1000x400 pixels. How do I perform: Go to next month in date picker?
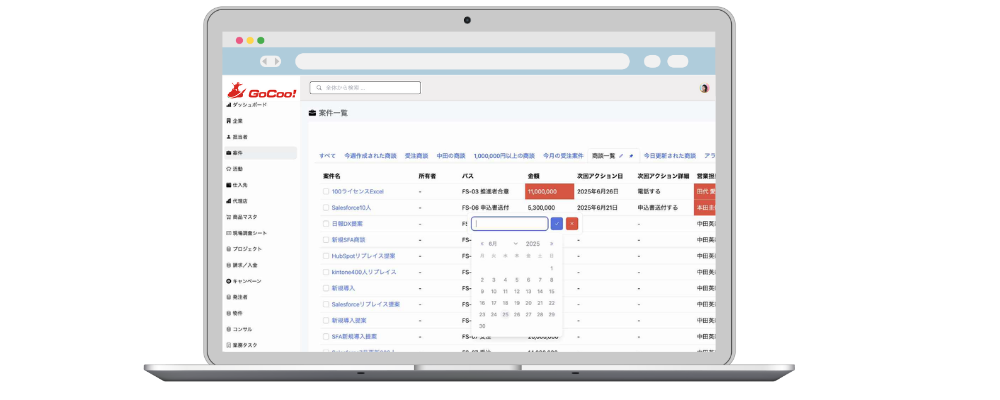pos(552,244)
